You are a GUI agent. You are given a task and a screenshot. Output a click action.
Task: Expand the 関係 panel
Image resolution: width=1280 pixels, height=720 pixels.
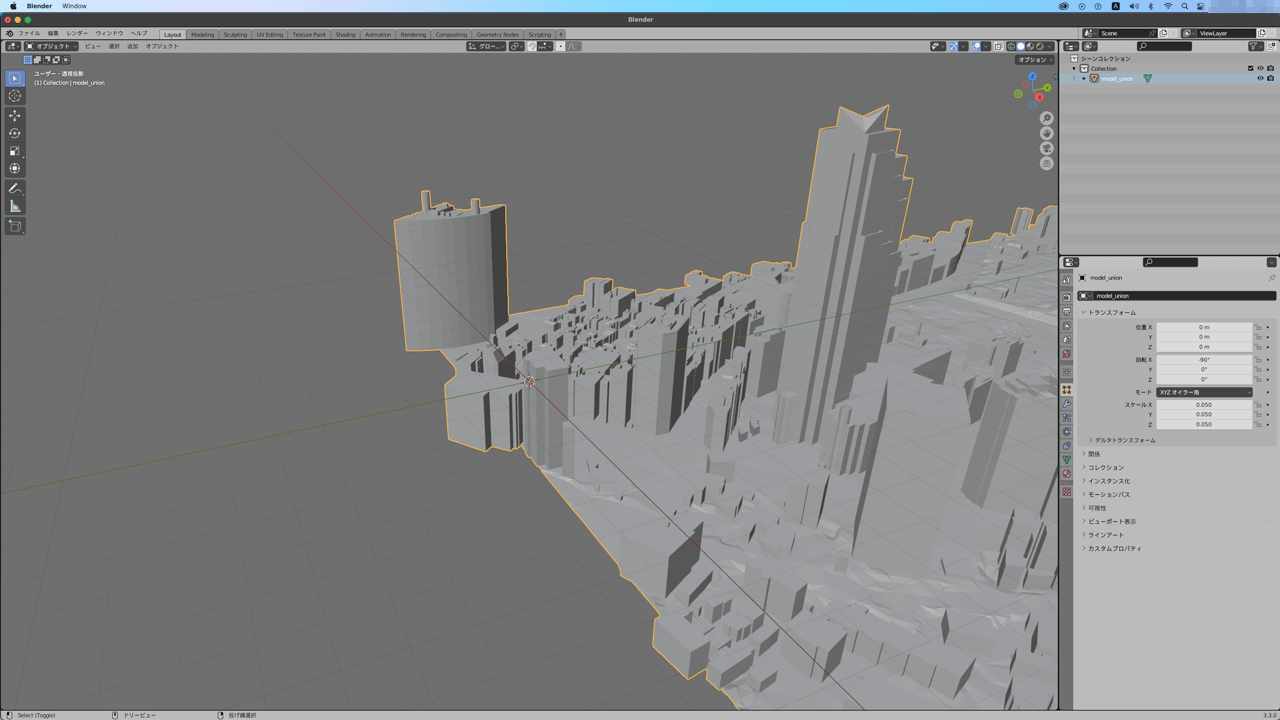[x=1092, y=454]
